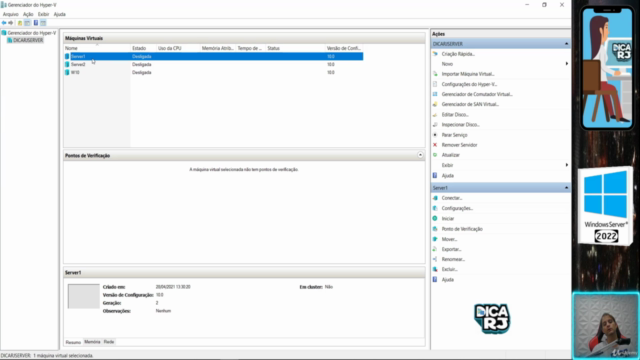
Task: Click the DICARJSERVER server icon in tree
Action: 10,40
